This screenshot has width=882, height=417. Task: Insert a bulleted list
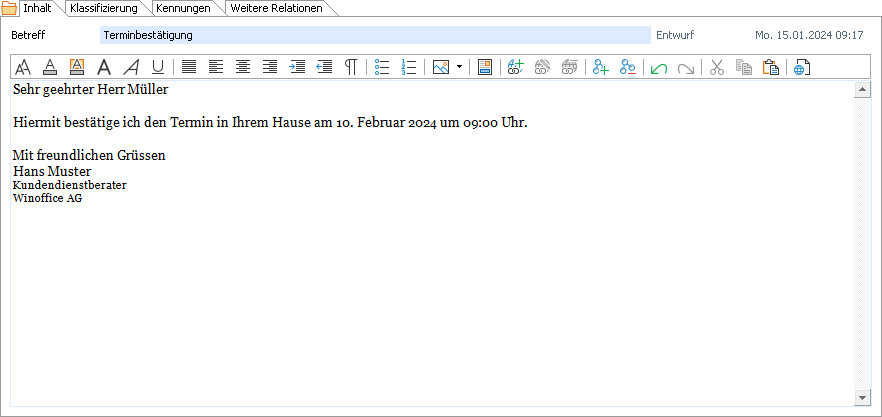pyautogui.click(x=382, y=68)
